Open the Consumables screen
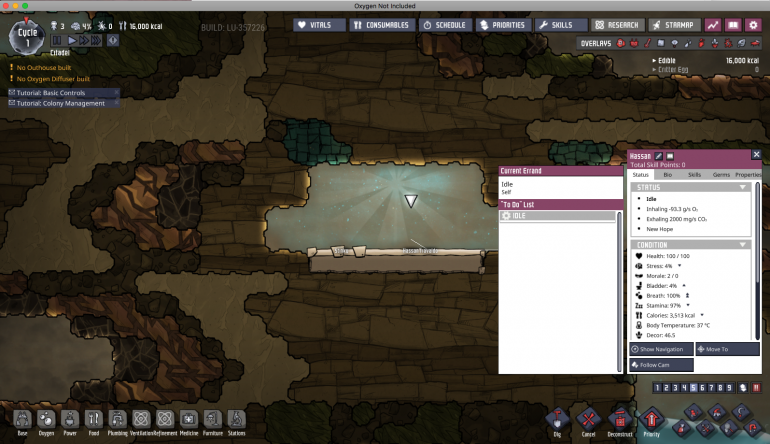The width and height of the screenshot is (770, 444). 382,25
